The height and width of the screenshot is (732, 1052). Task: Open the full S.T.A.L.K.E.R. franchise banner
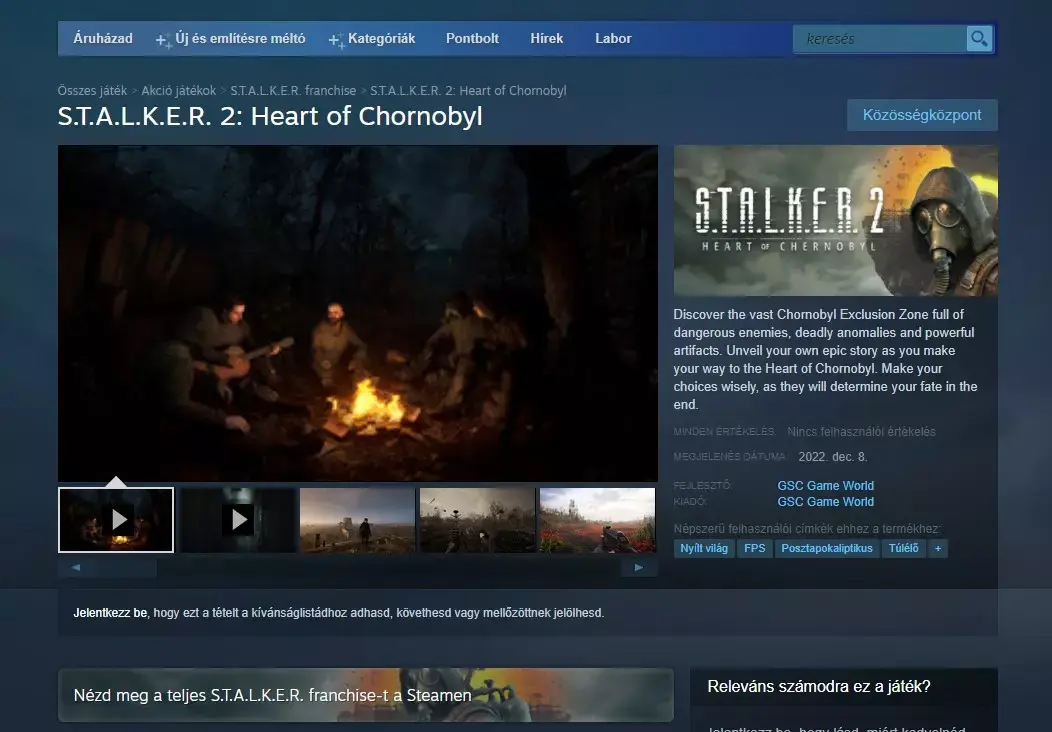(x=366, y=695)
